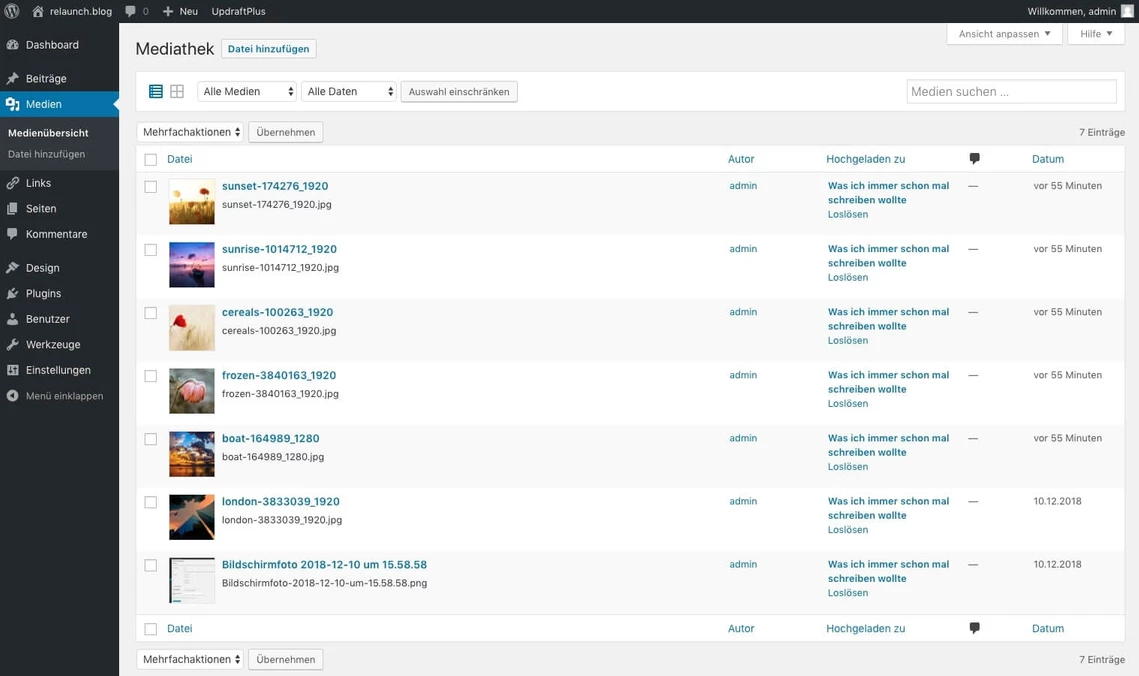Click the Datei hinzufügen button
The image size is (1139, 676).
pos(270,48)
